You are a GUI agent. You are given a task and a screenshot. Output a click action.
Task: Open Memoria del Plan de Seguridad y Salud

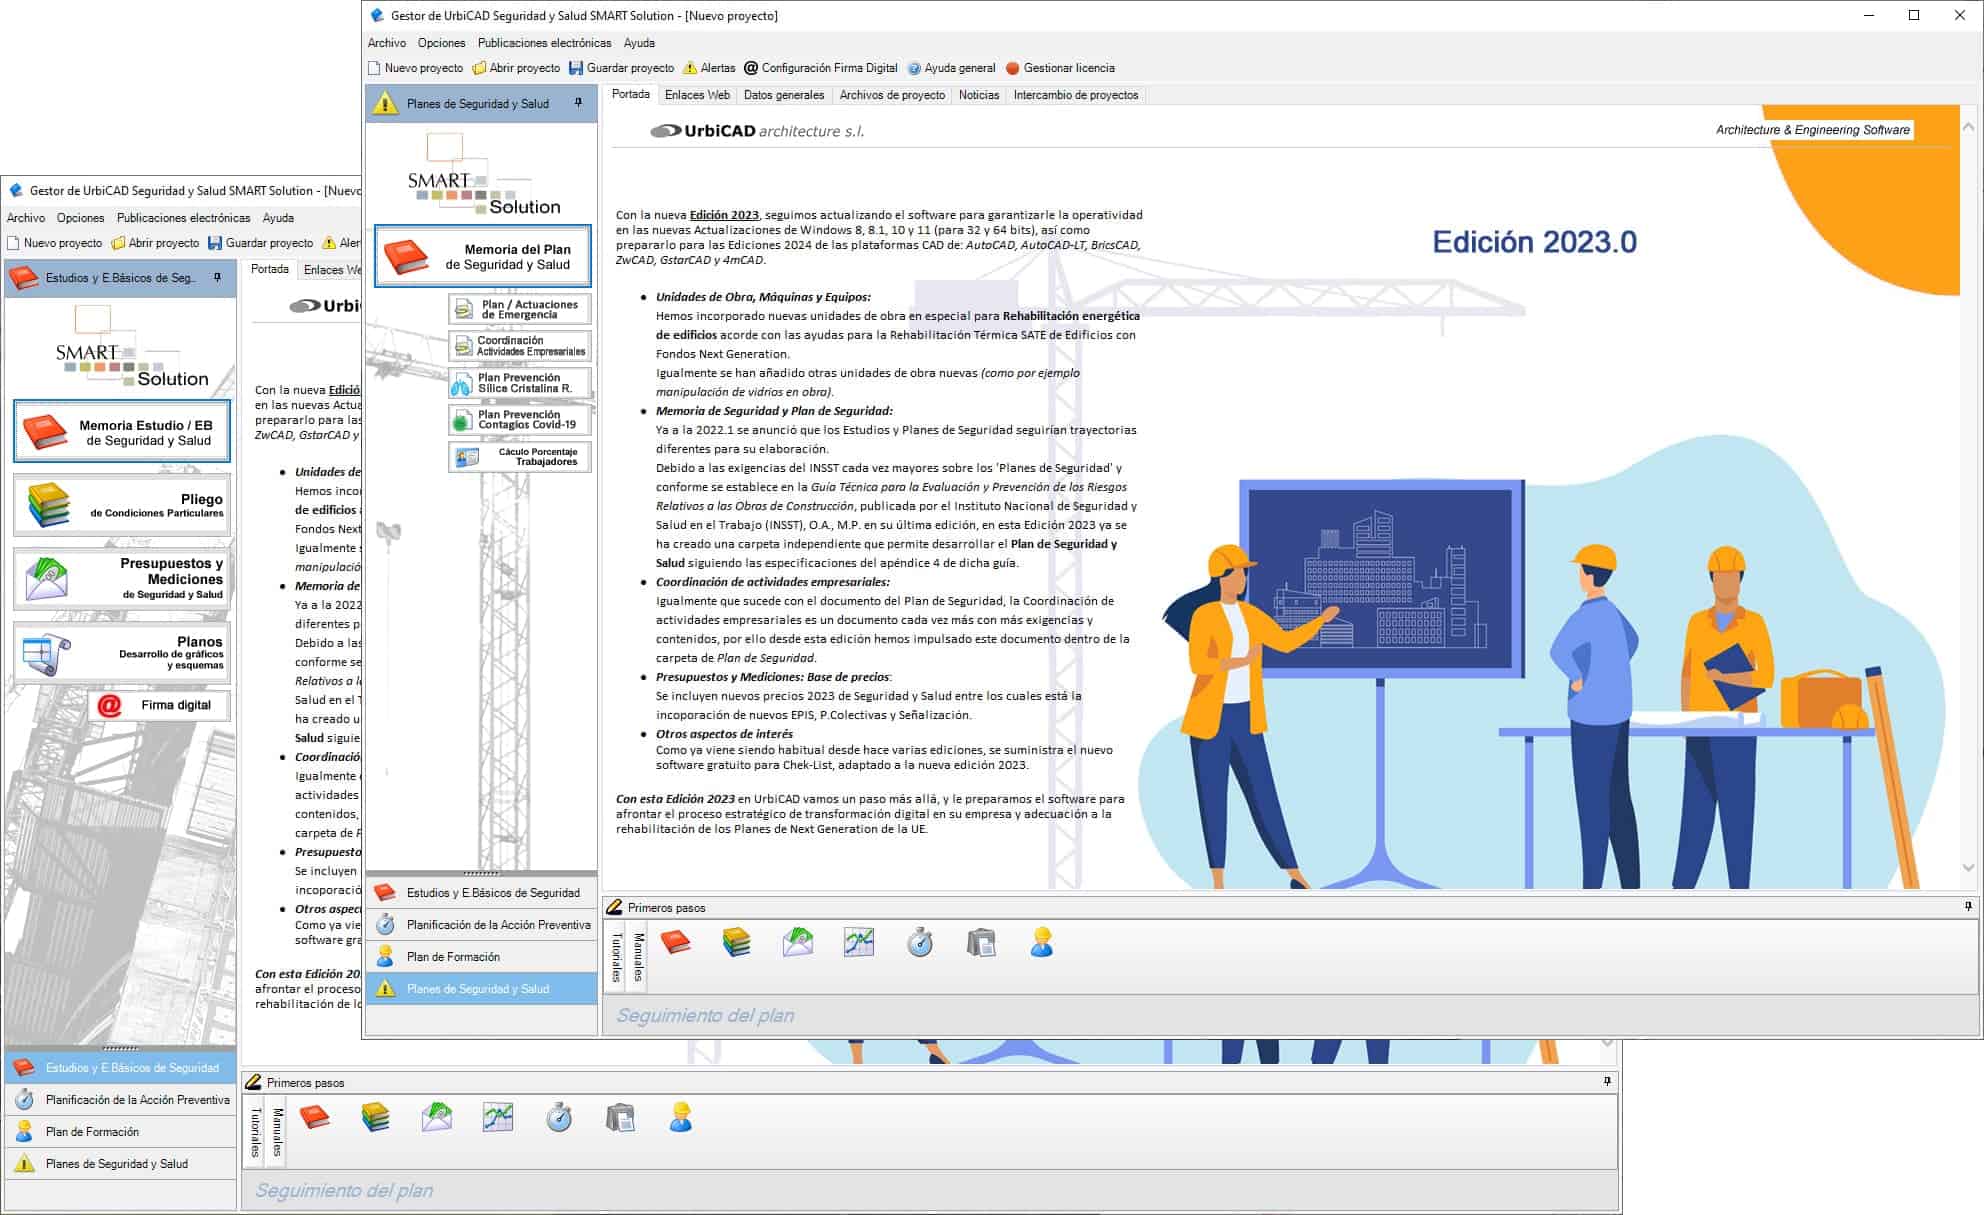coord(483,257)
